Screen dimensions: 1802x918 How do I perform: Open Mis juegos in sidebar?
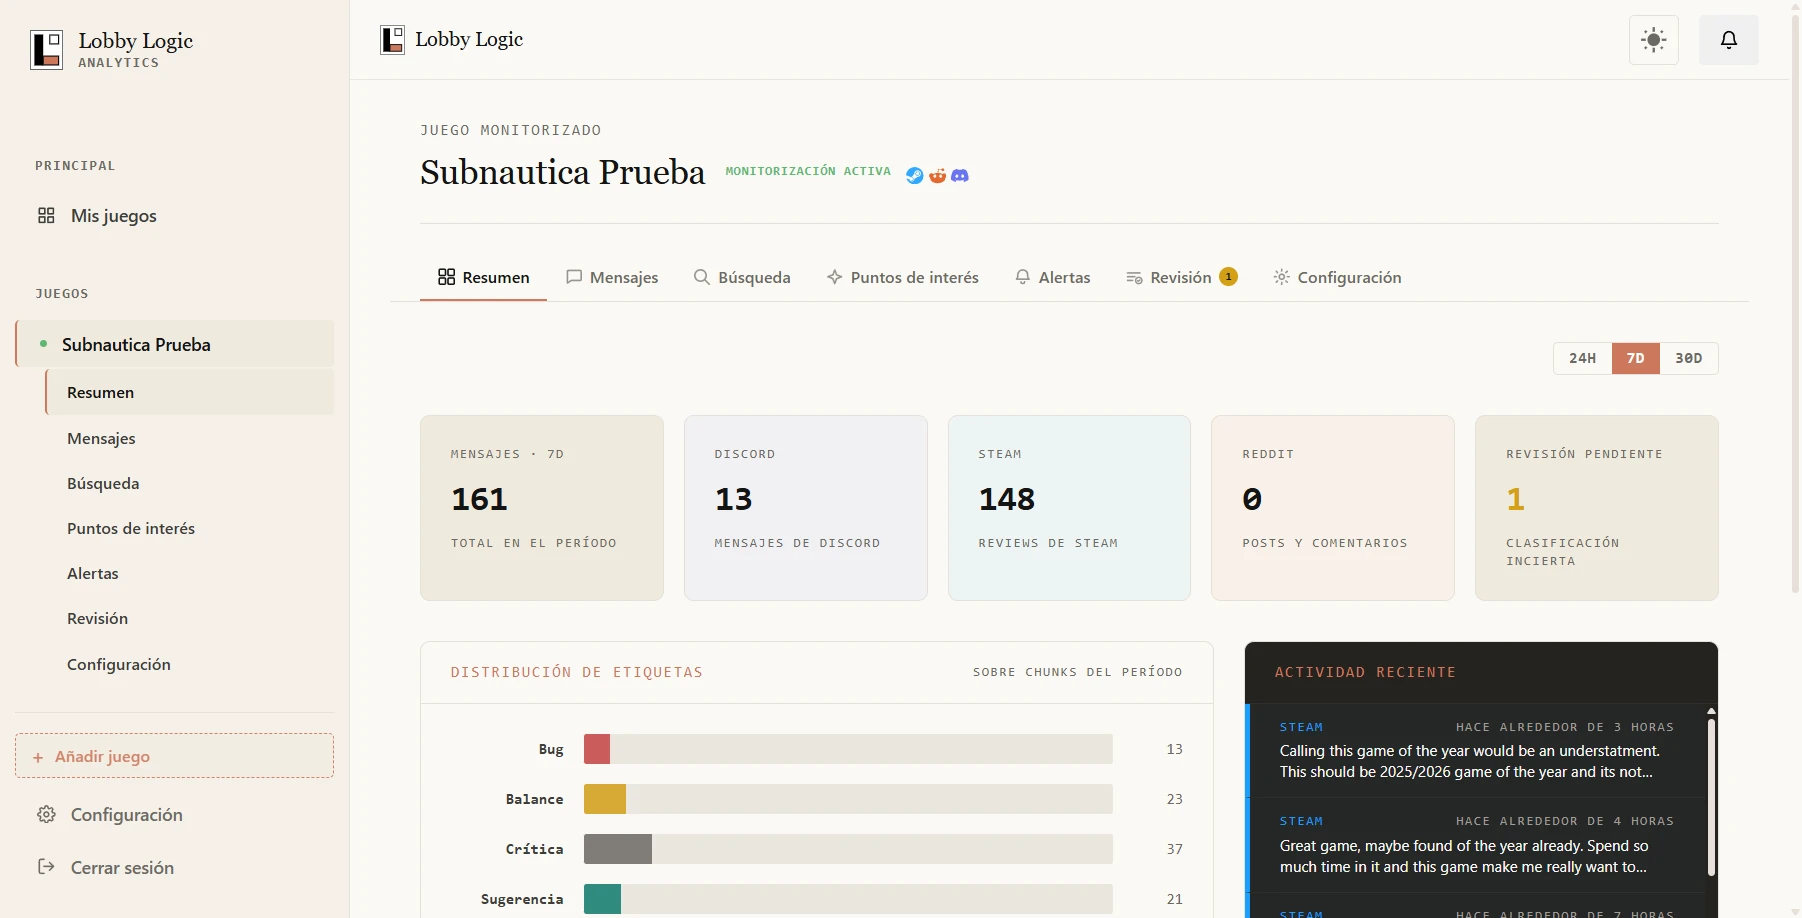pos(174,216)
